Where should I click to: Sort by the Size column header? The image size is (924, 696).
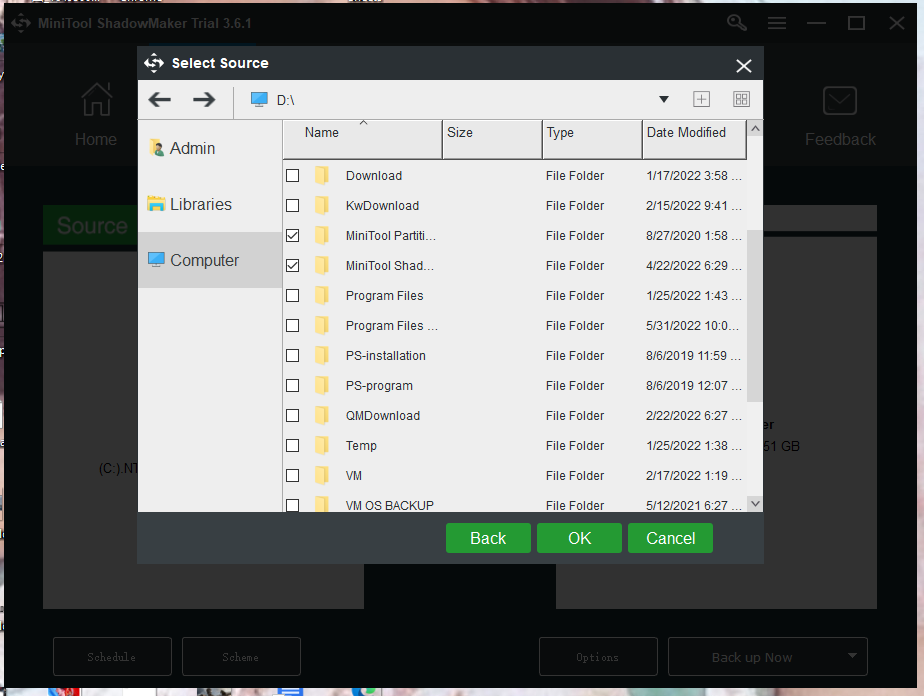tap(492, 139)
